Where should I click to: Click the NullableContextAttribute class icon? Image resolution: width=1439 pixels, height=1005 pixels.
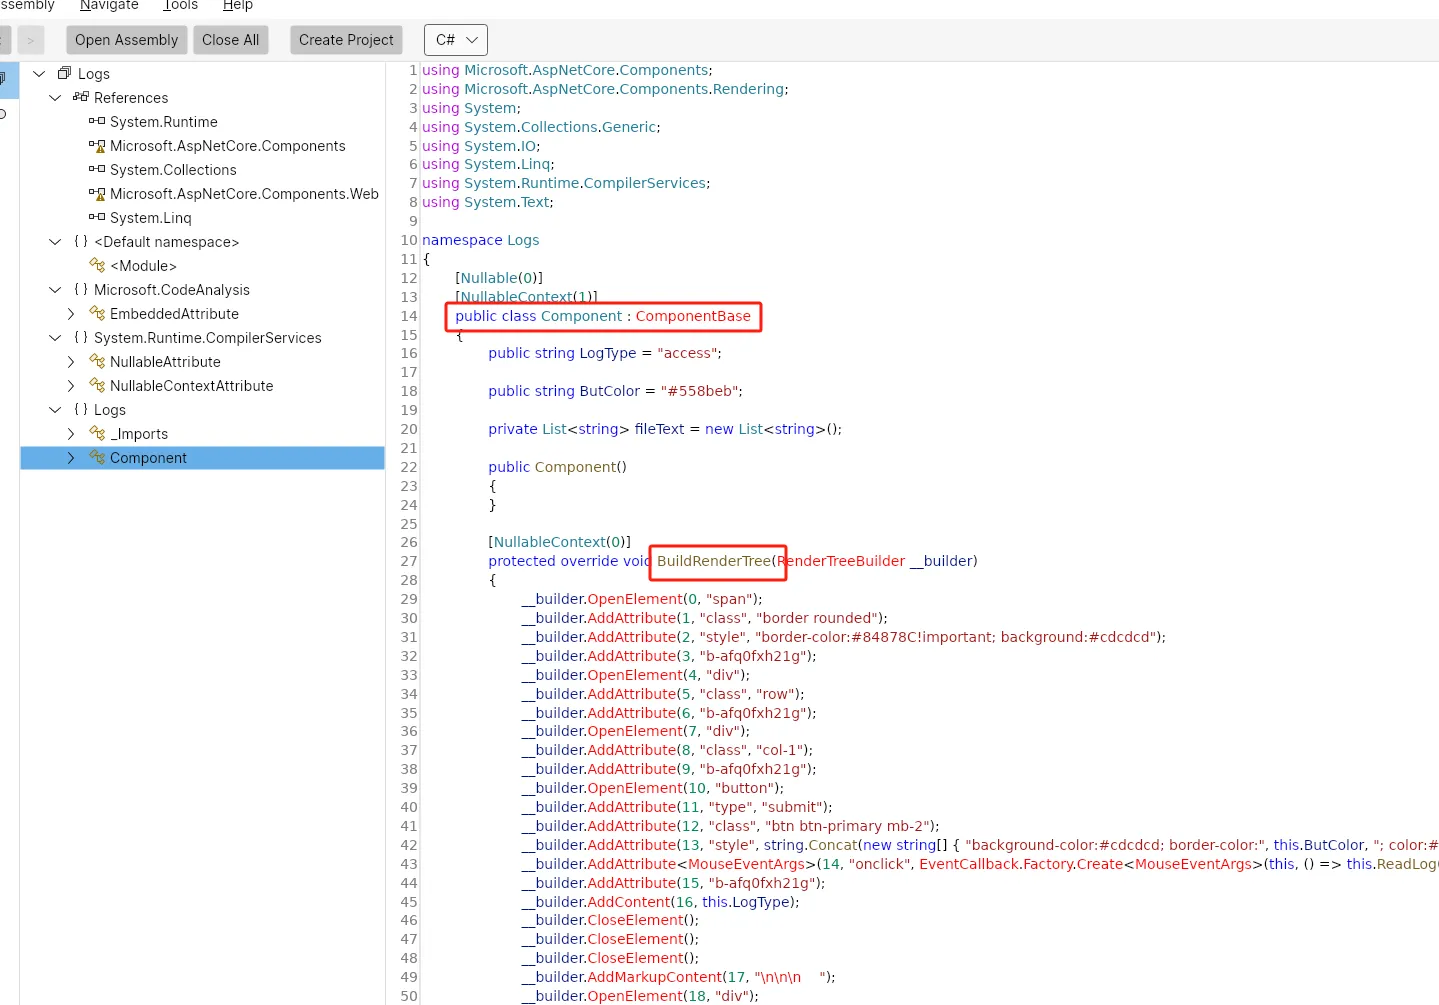pyautogui.click(x=97, y=385)
